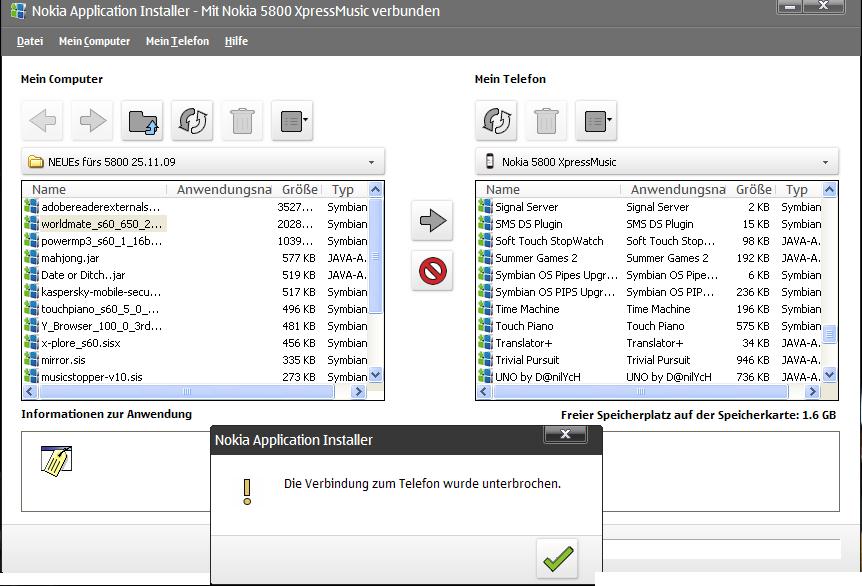Open the view options button under Mein Telefon
This screenshot has width=862, height=586.
point(596,120)
